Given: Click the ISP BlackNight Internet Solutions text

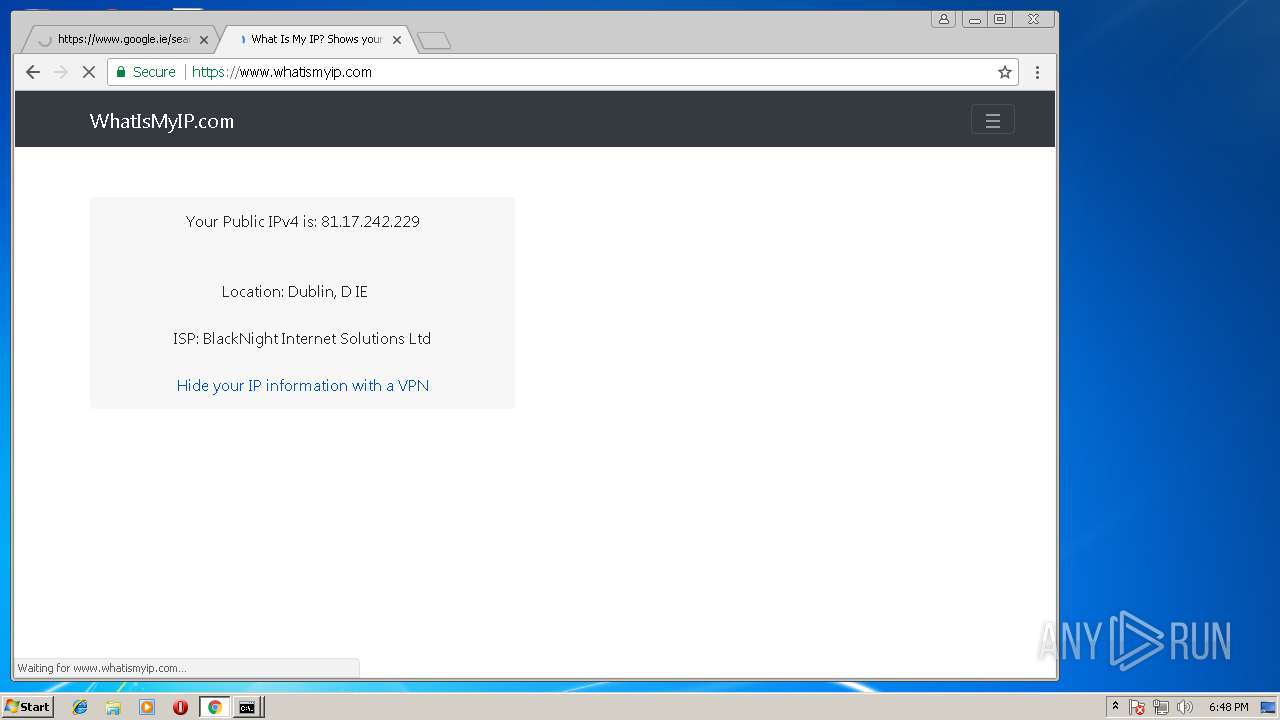Looking at the screenshot, I should point(302,339).
